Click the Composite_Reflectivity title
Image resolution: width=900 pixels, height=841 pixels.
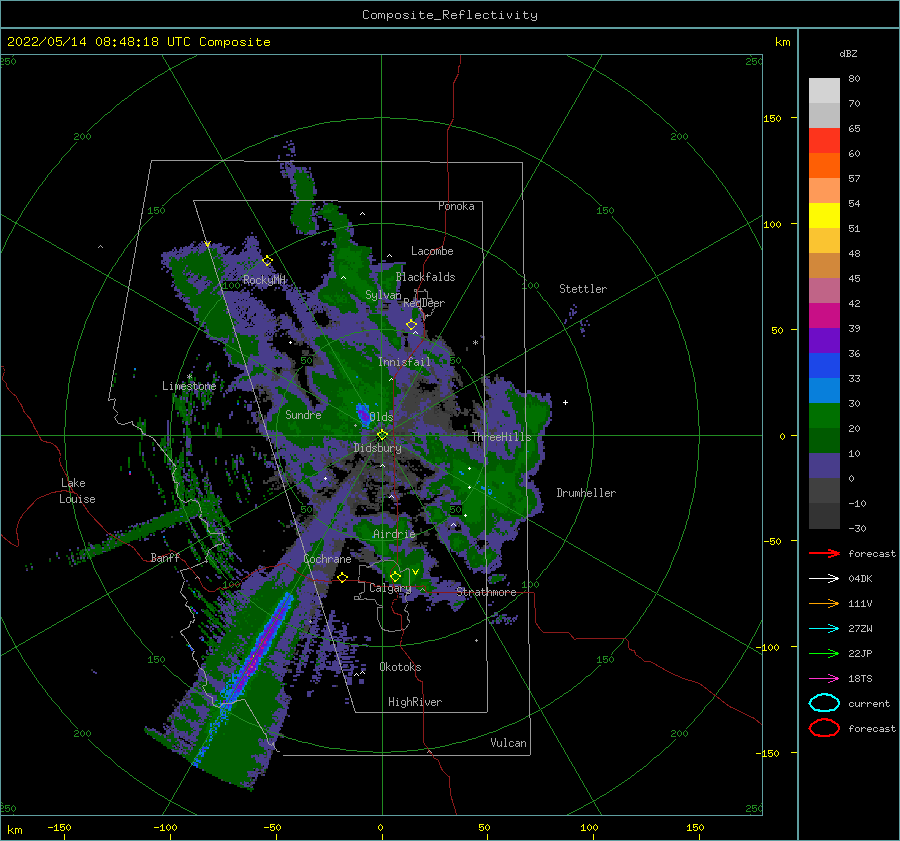[x=449, y=15]
